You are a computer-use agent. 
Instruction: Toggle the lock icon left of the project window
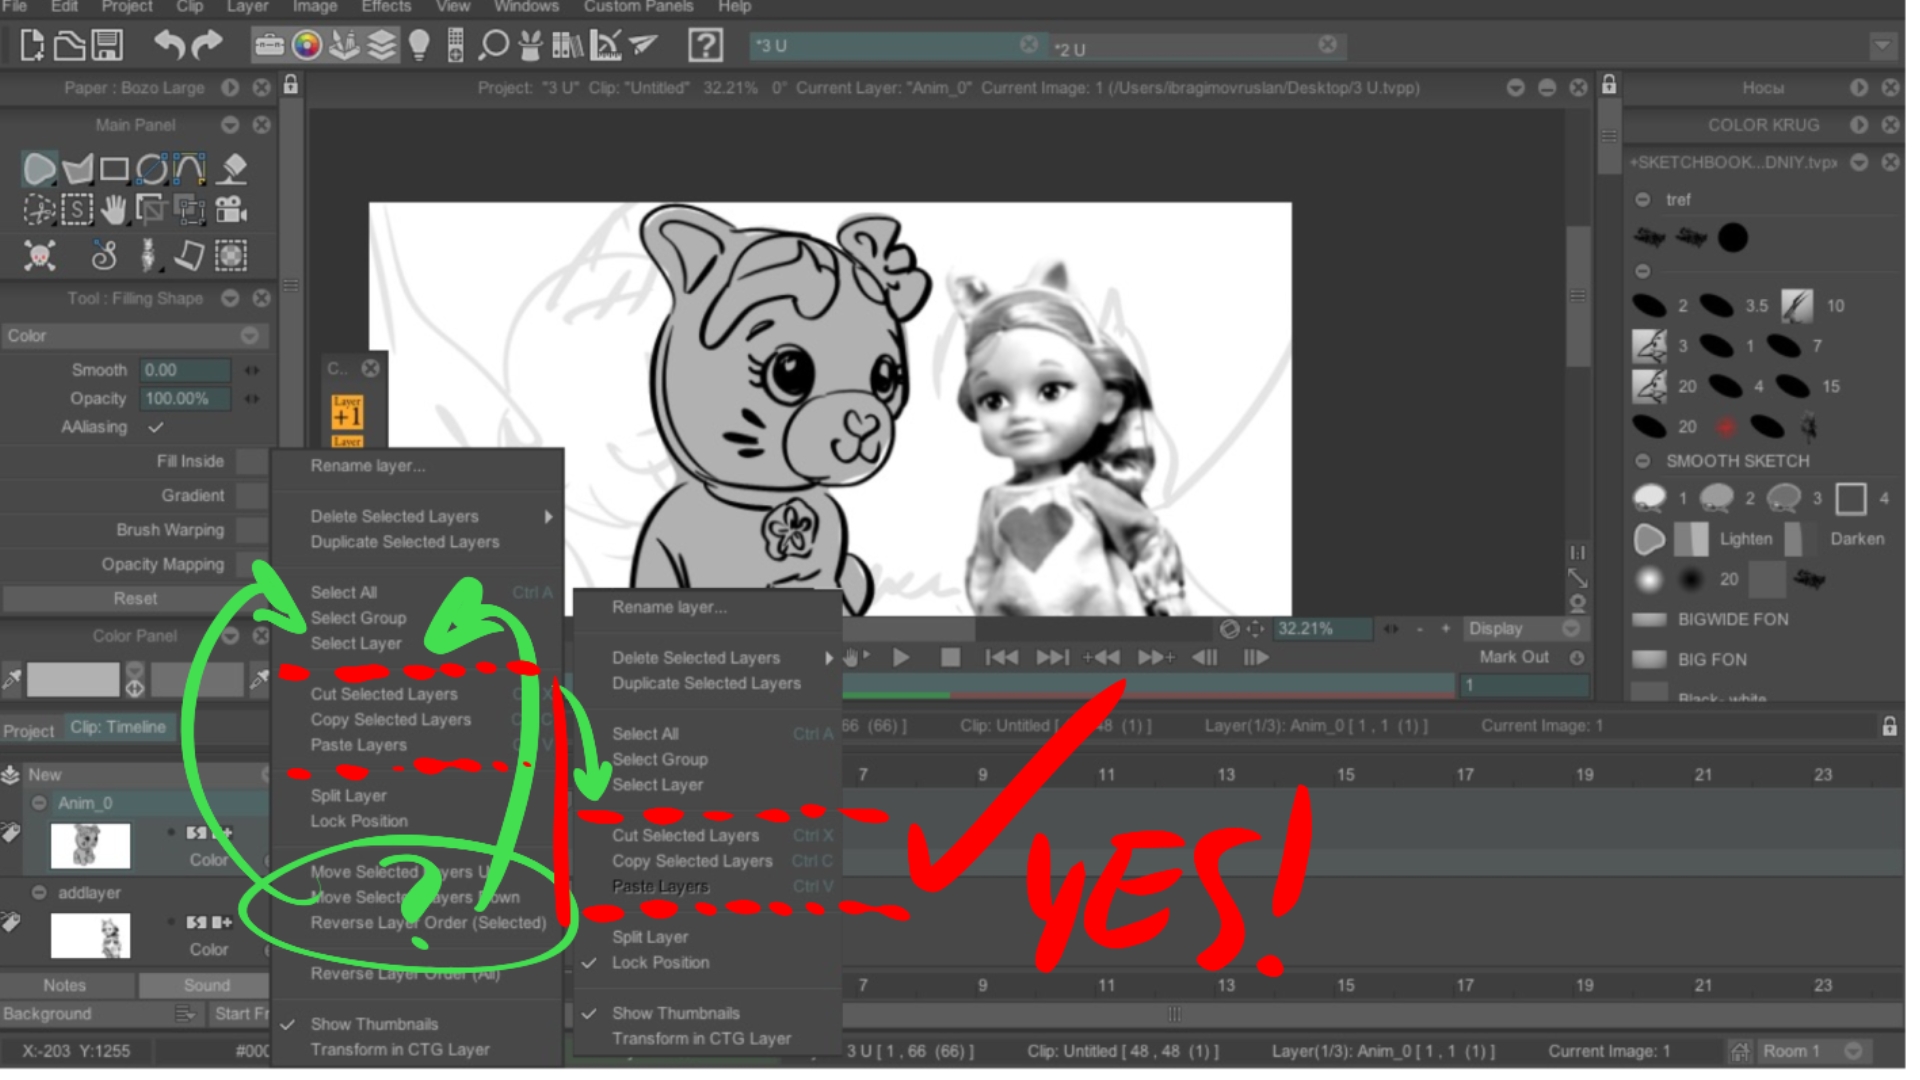(291, 86)
